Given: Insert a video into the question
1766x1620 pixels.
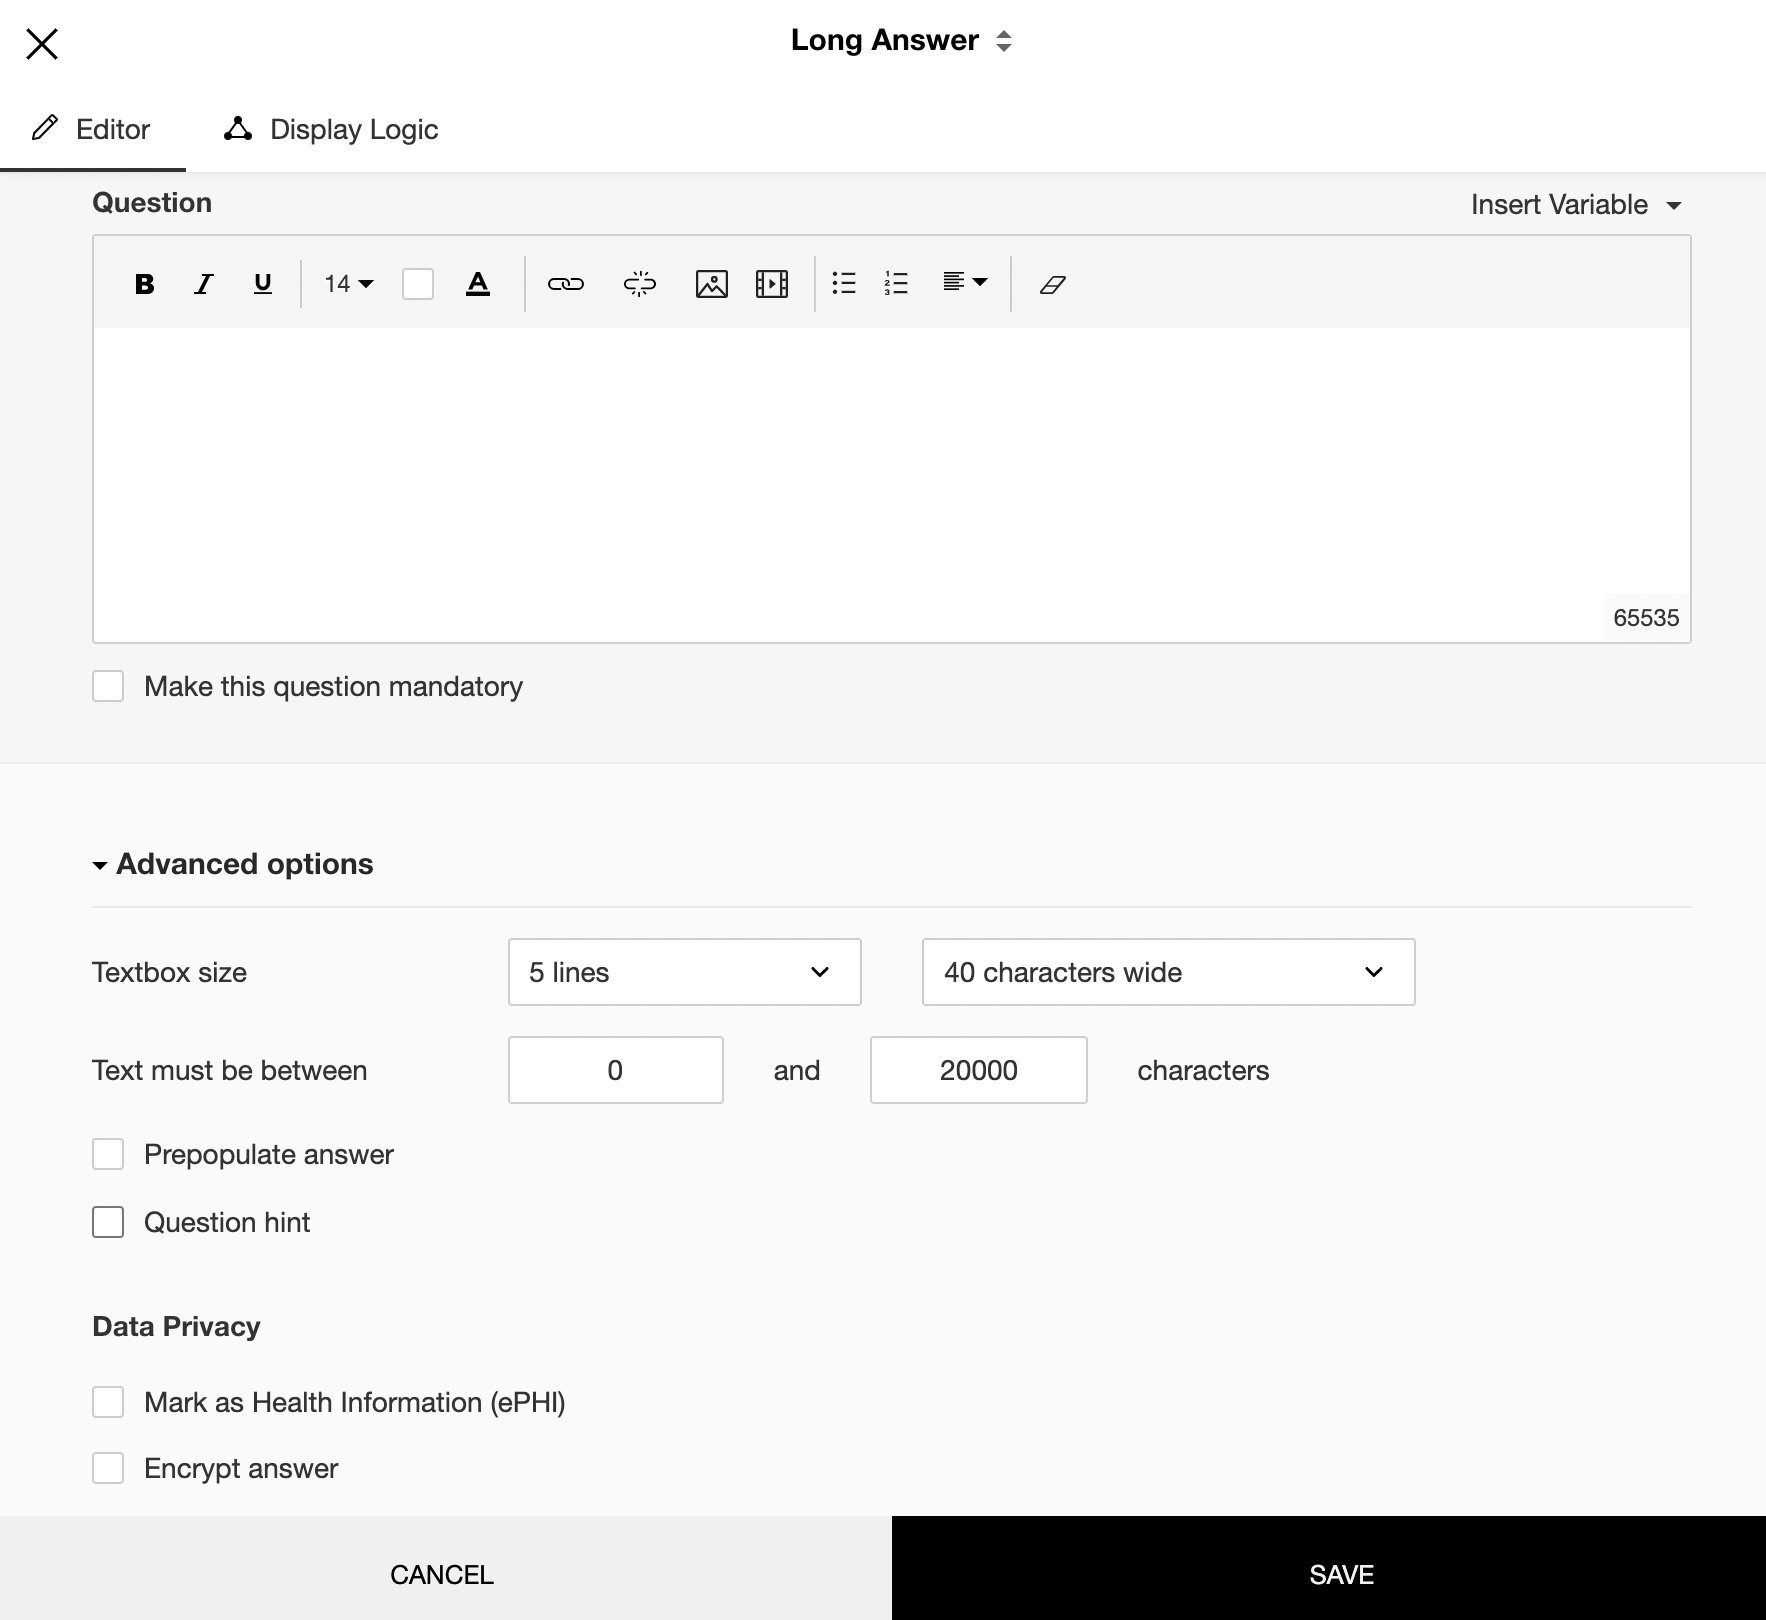Looking at the screenshot, I should (x=772, y=284).
